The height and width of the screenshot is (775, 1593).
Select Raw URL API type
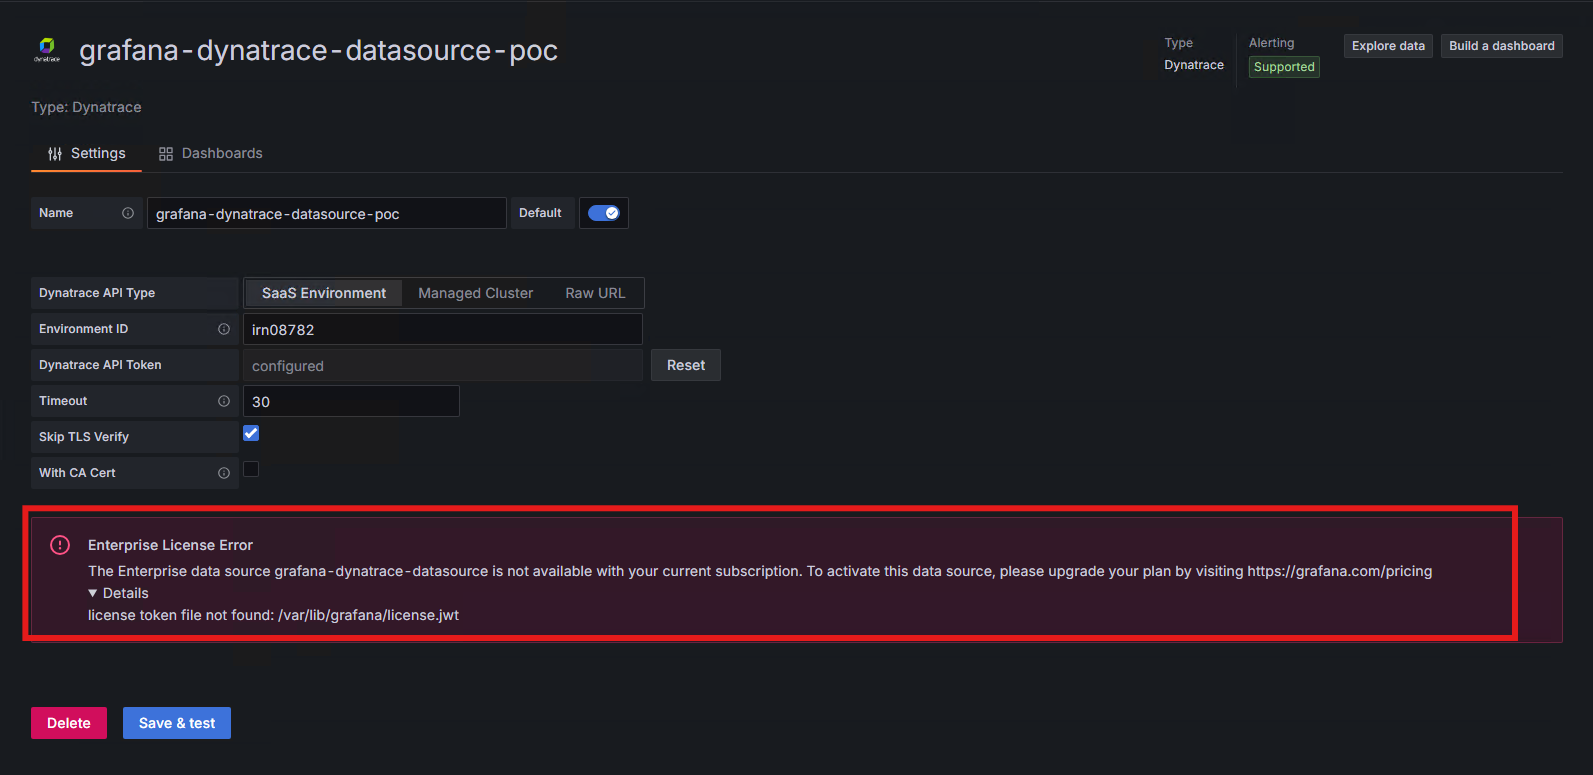tap(595, 293)
